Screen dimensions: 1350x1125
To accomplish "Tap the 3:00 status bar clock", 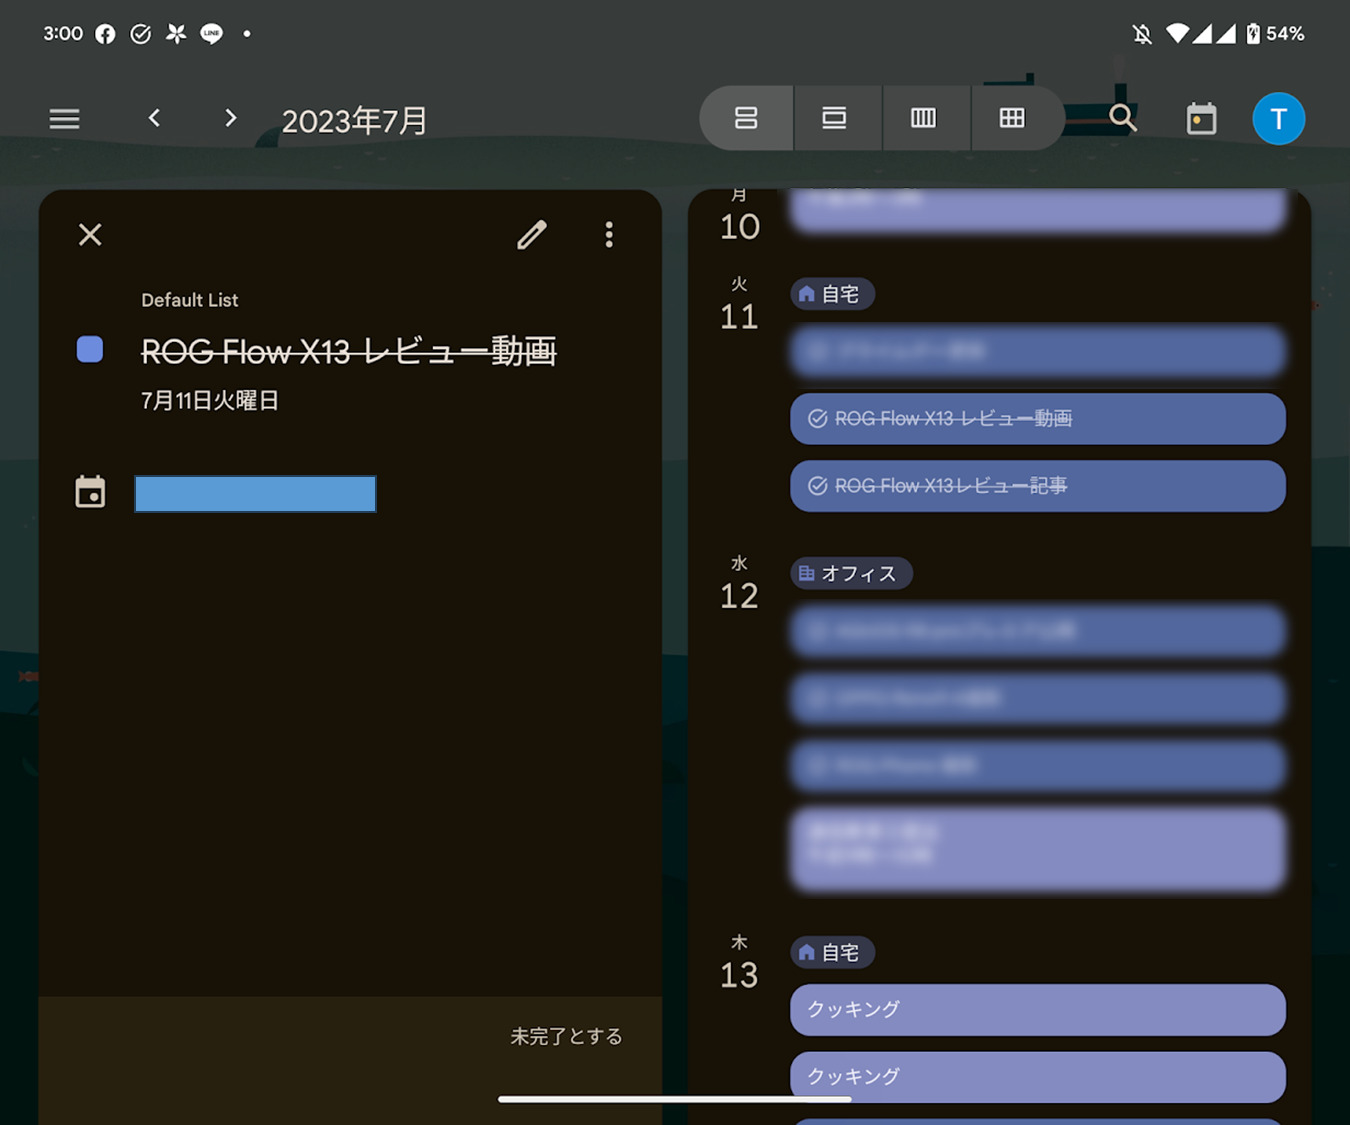I will (x=62, y=34).
